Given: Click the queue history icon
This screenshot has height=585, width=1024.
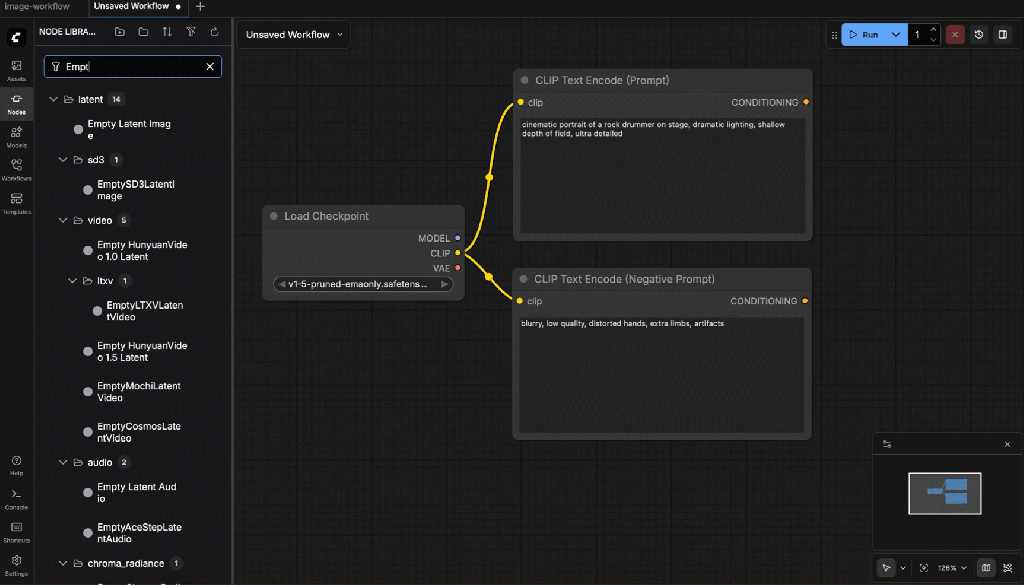Looking at the screenshot, I should (979, 35).
